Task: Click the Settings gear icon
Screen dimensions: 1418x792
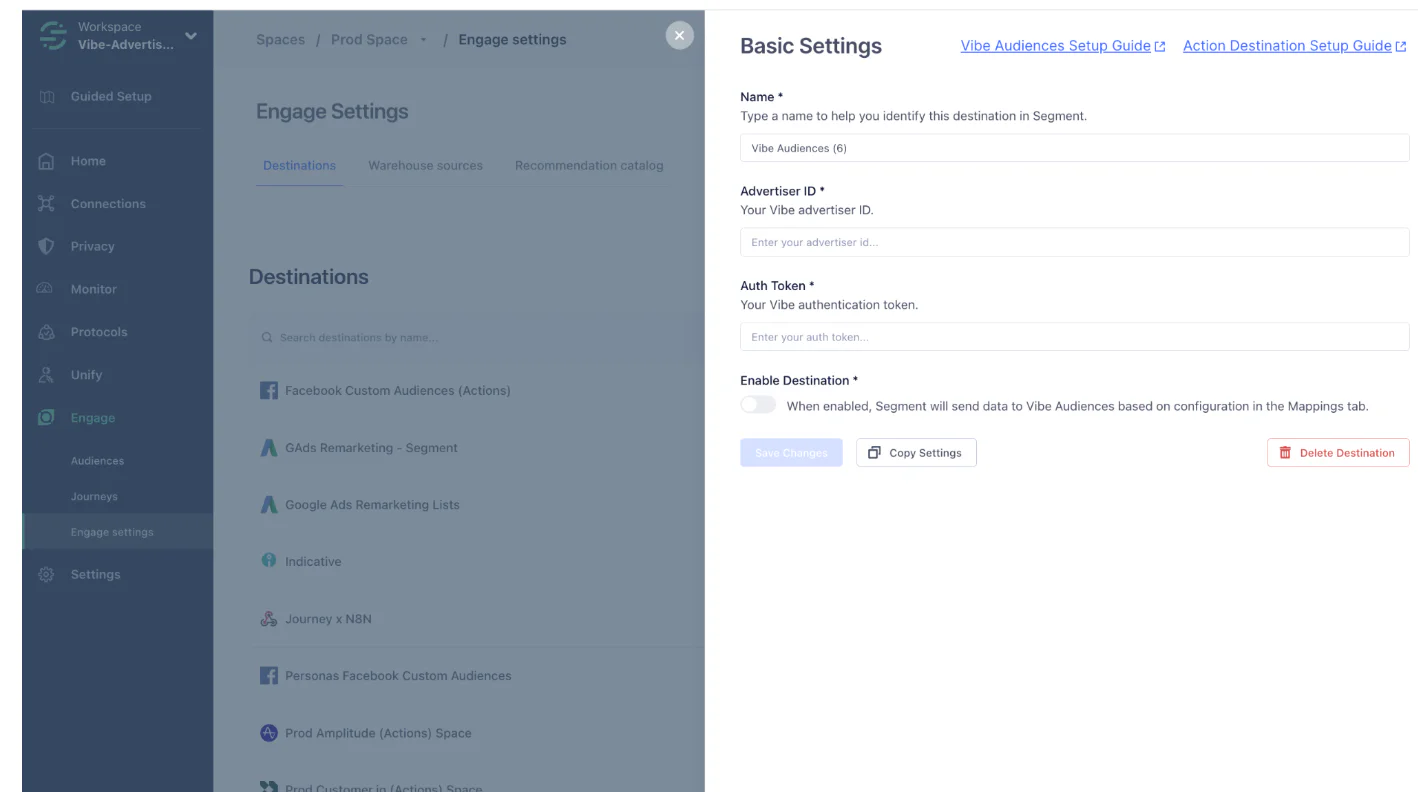Action: point(46,575)
